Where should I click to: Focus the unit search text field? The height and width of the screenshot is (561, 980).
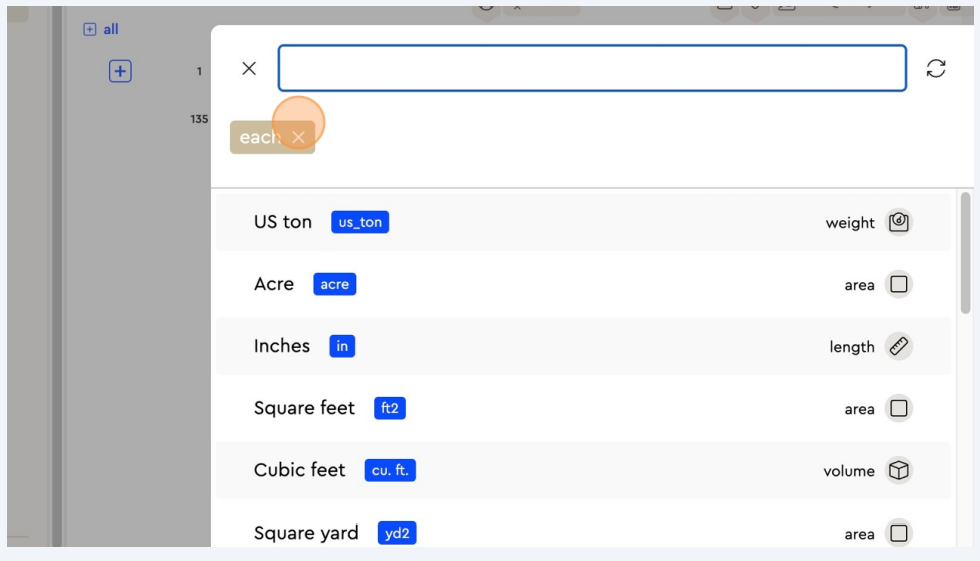tap(592, 68)
